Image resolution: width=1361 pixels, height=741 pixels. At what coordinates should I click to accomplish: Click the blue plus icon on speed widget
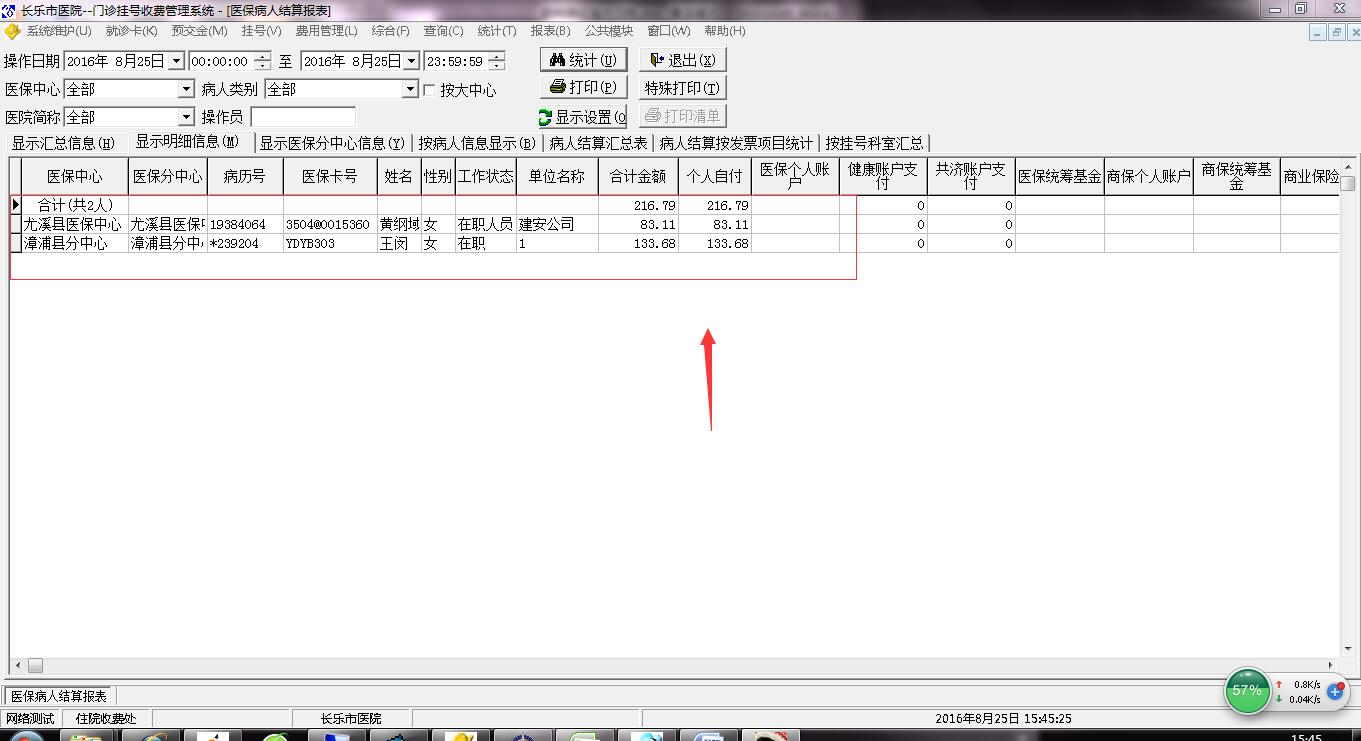(x=1334, y=691)
